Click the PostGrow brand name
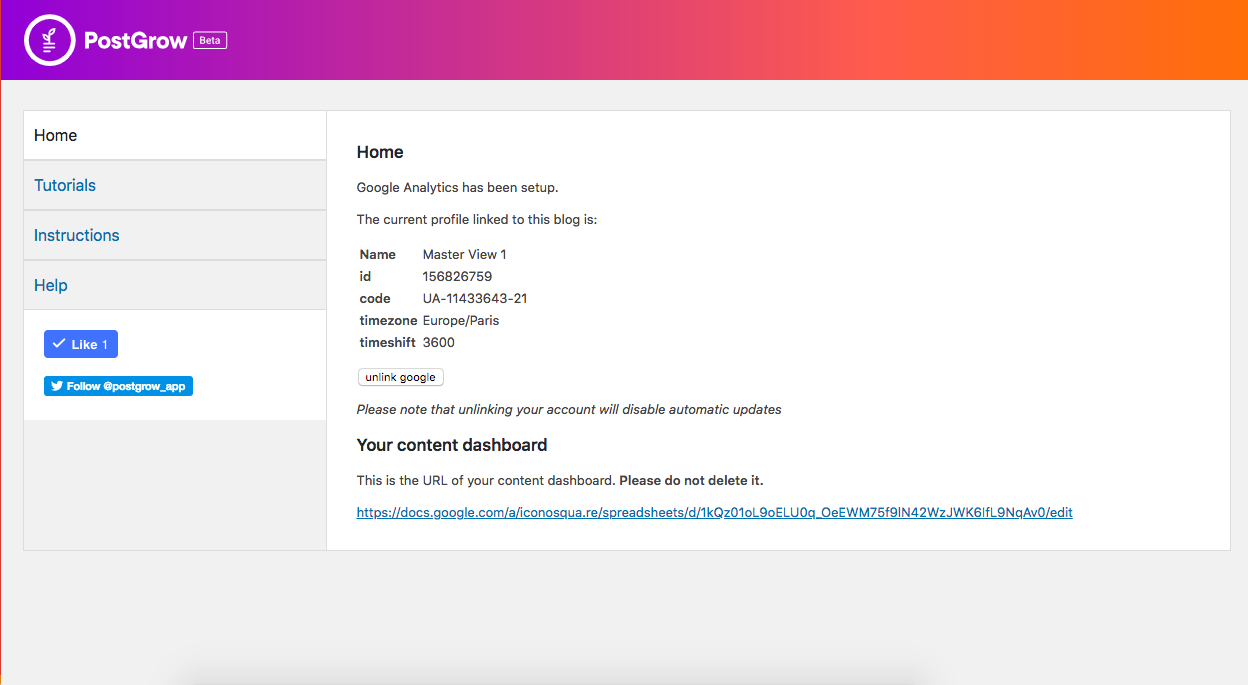This screenshot has width=1248, height=685. [136, 41]
